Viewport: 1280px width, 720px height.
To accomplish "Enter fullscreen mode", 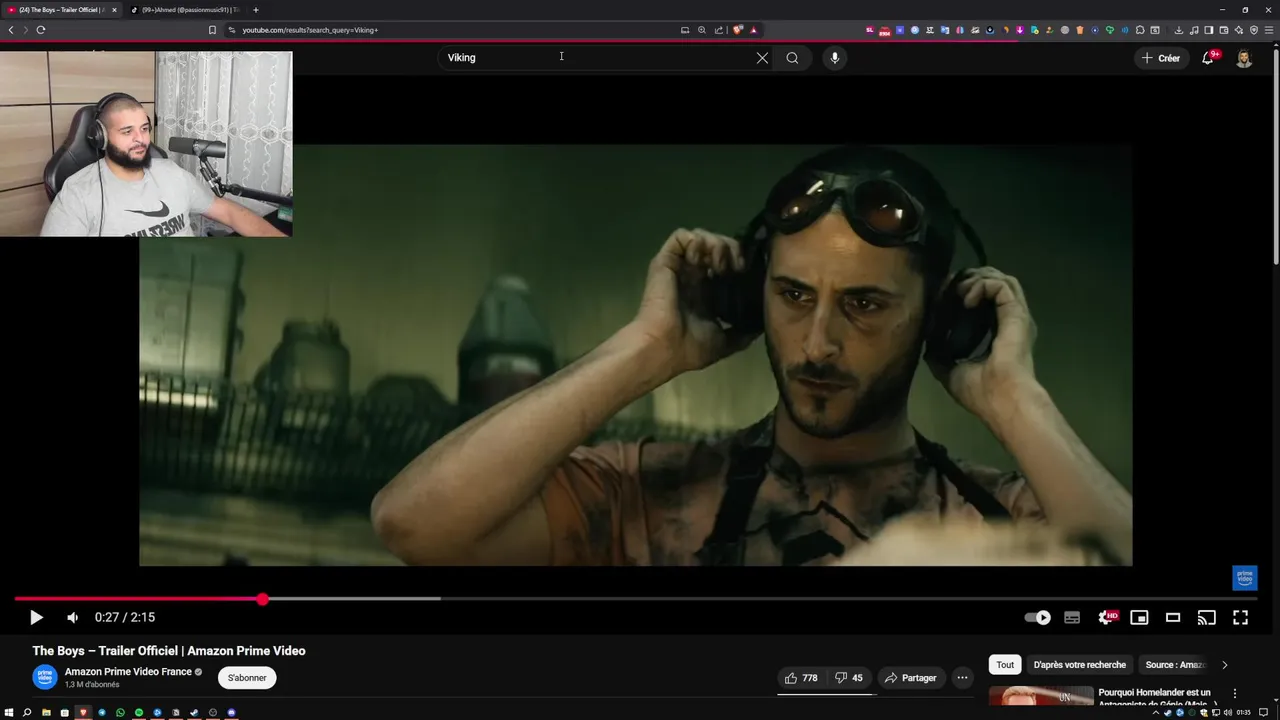I will pyautogui.click(x=1240, y=618).
